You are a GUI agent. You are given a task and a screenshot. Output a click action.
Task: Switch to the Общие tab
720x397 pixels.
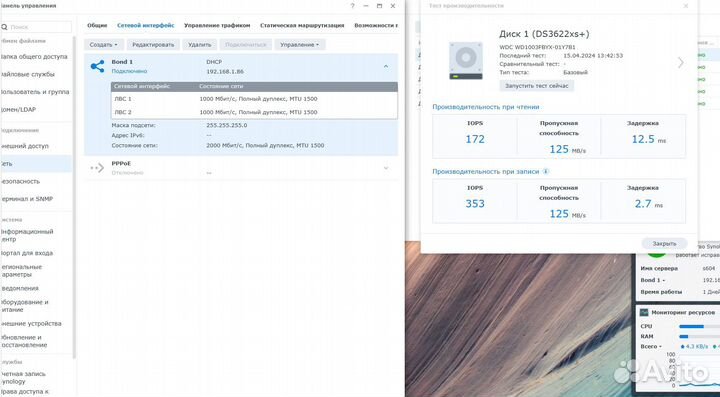(97, 26)
